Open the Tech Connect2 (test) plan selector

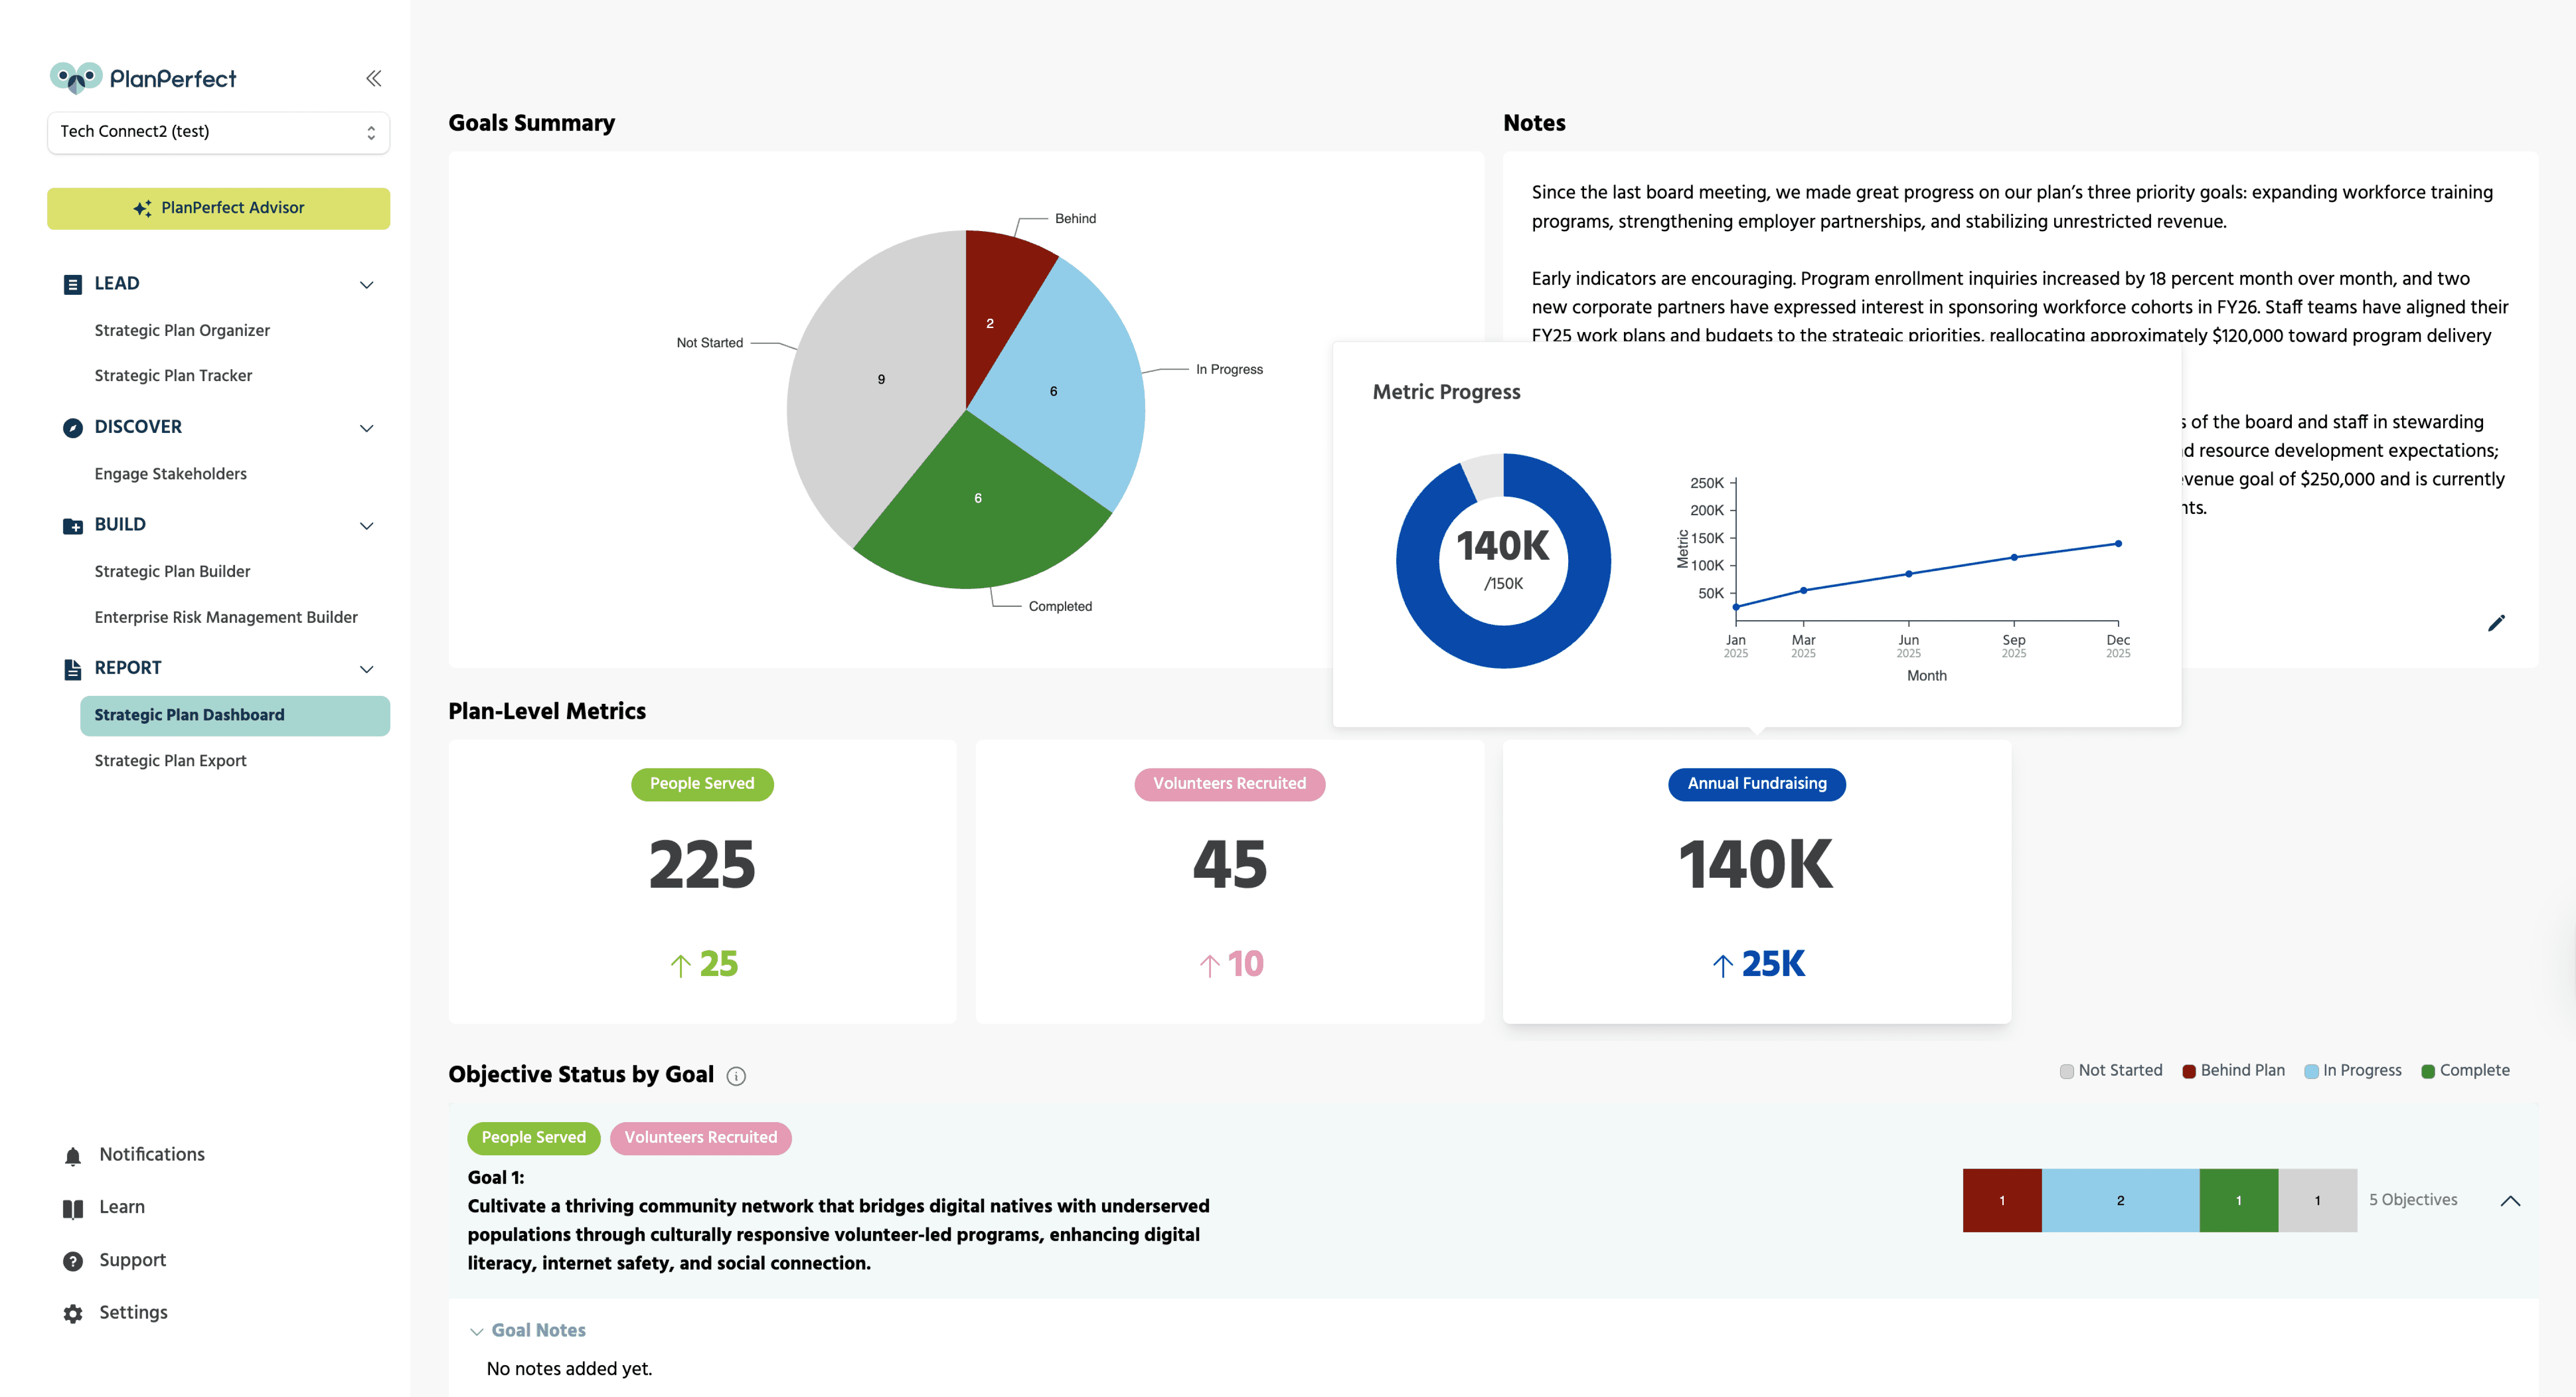point(218,132)
